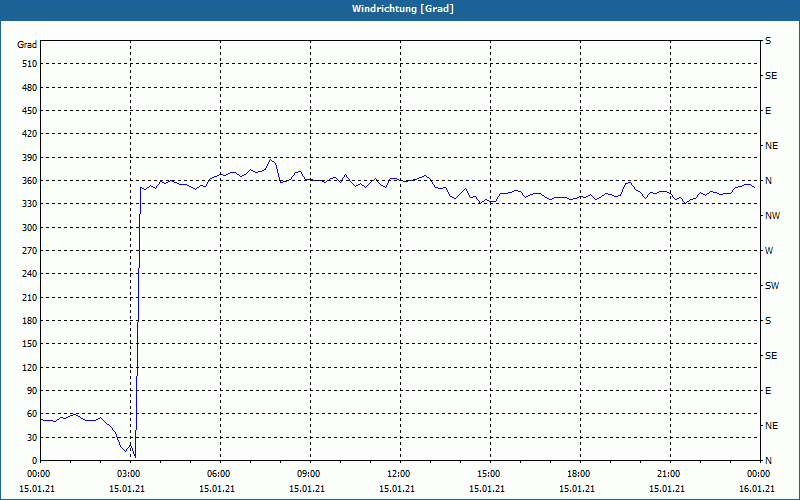
Task: Click the 420 y-axis value
Action: point(30,134)
